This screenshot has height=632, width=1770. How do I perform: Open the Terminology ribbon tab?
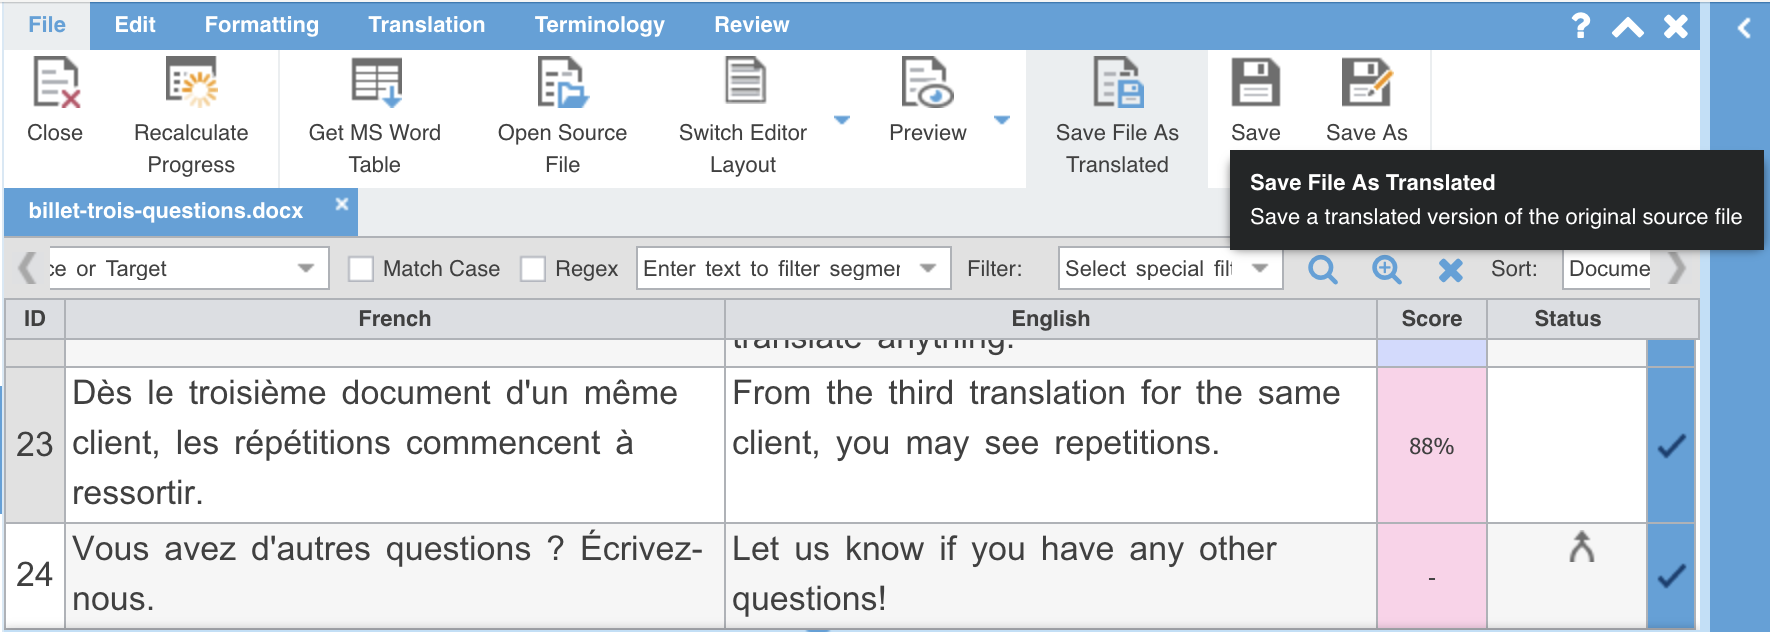click(600, 25)
